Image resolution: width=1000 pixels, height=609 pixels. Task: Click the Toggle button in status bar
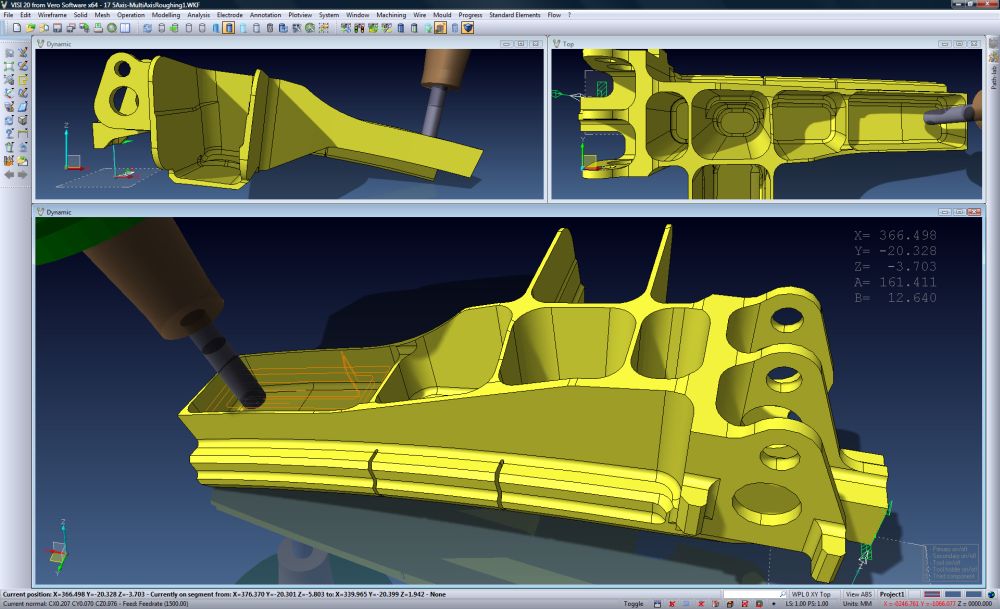(x=634, y=603)
